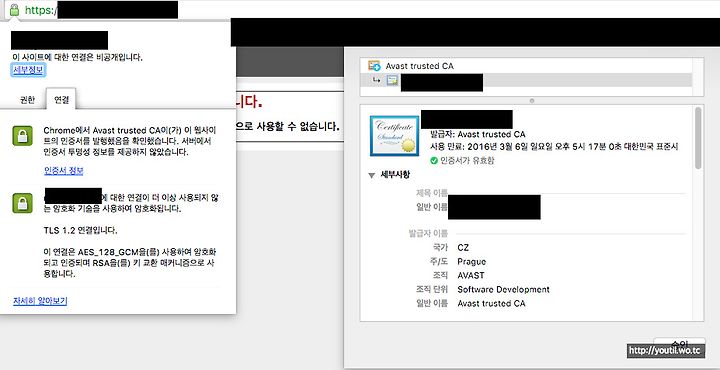Click the 제목 이름 section label
This screenshot has height=370, width=720.
(x=432, y=193)
